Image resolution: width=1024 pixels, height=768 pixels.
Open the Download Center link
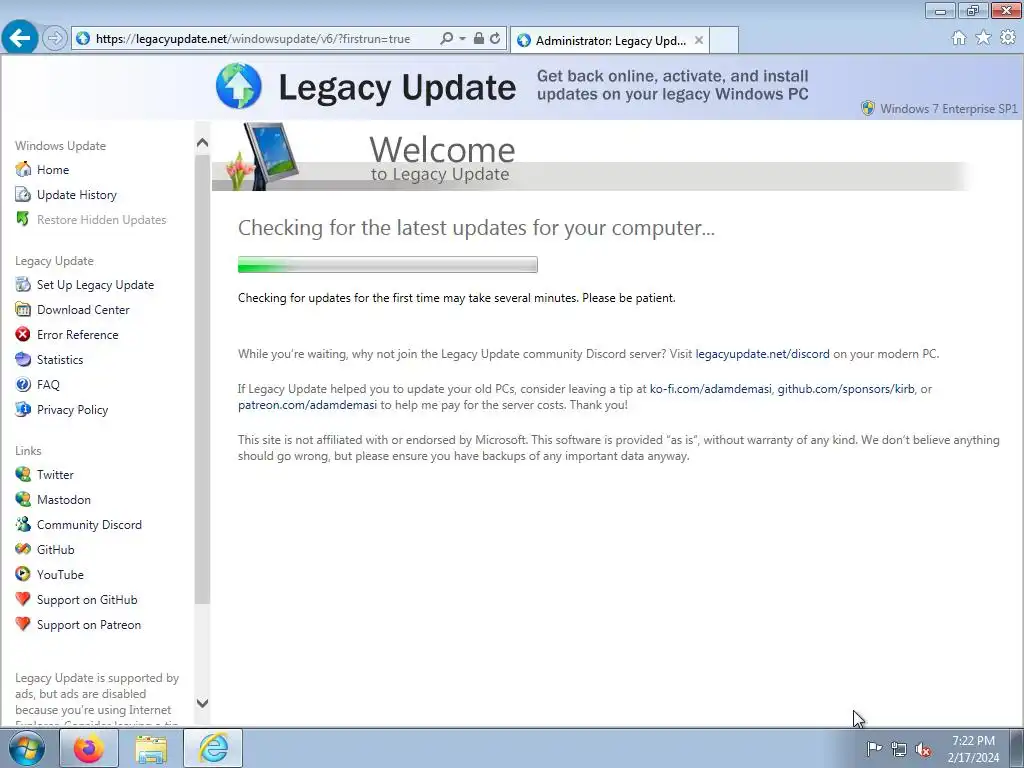(x=84, y=310)
